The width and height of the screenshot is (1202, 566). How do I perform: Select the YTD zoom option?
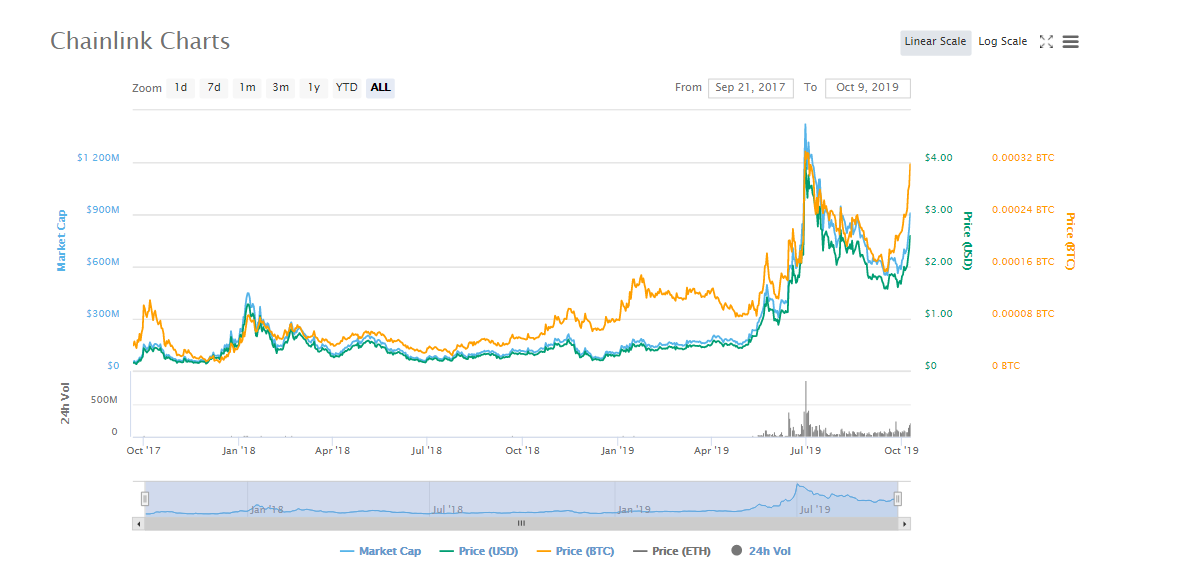(346, 88)
